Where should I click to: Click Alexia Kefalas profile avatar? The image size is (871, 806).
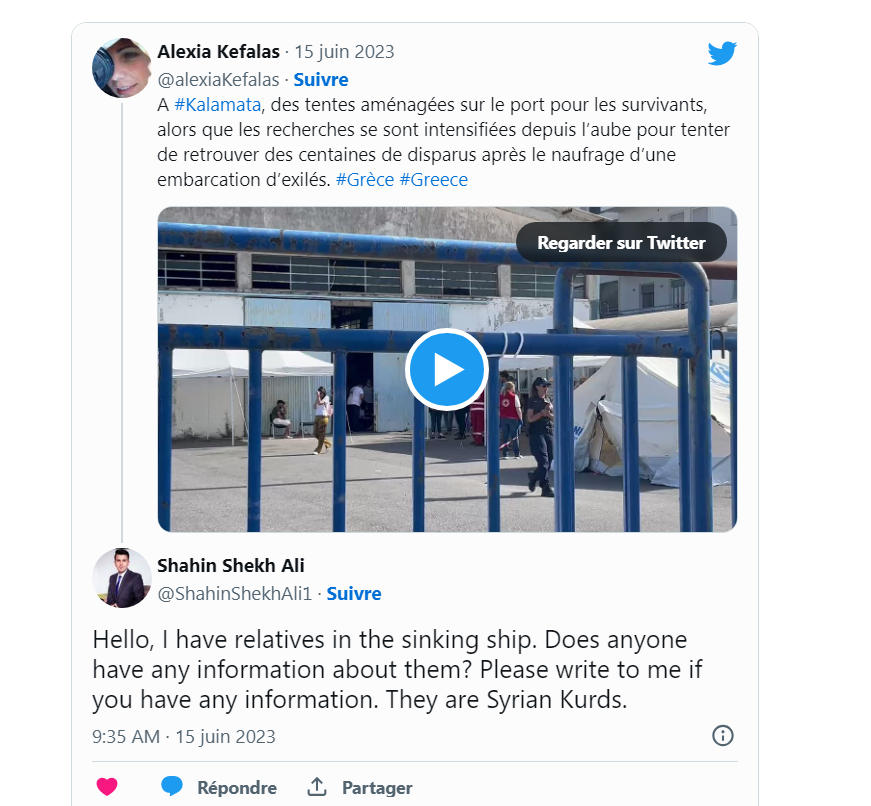click(x=122, y=68)
